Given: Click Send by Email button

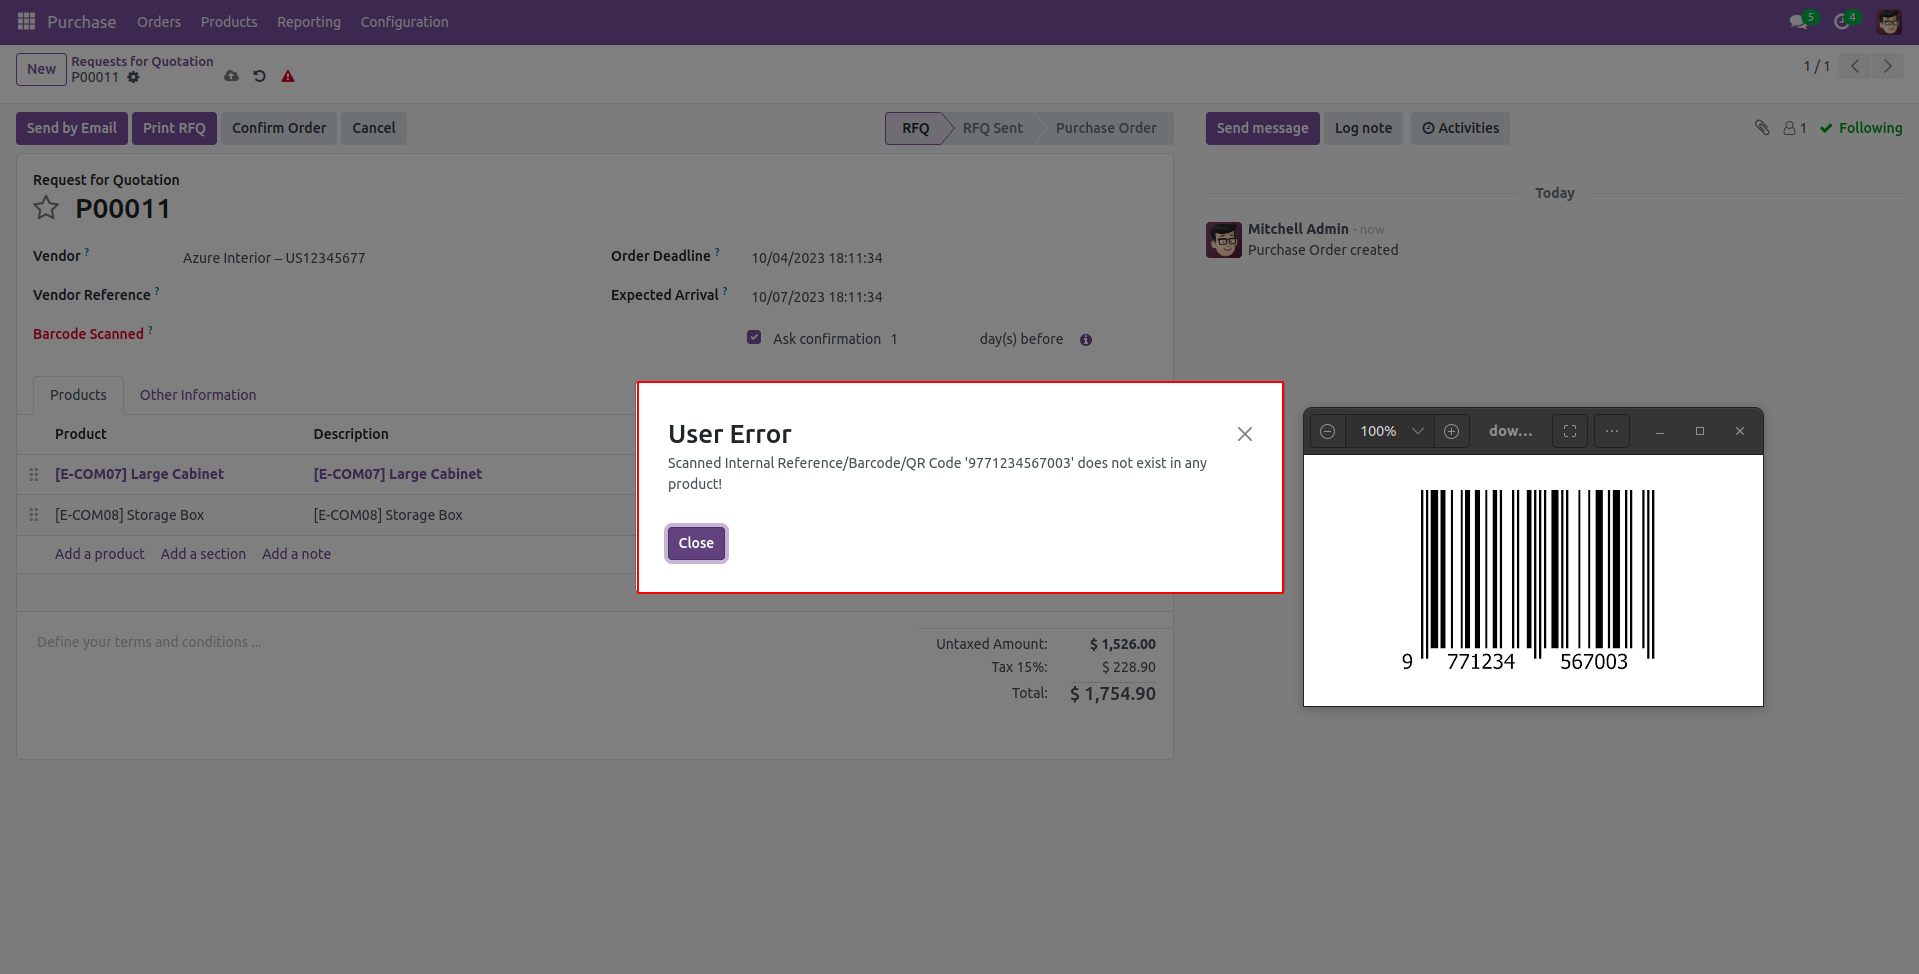Looking at the screenshot, I should tap(72, 128).
